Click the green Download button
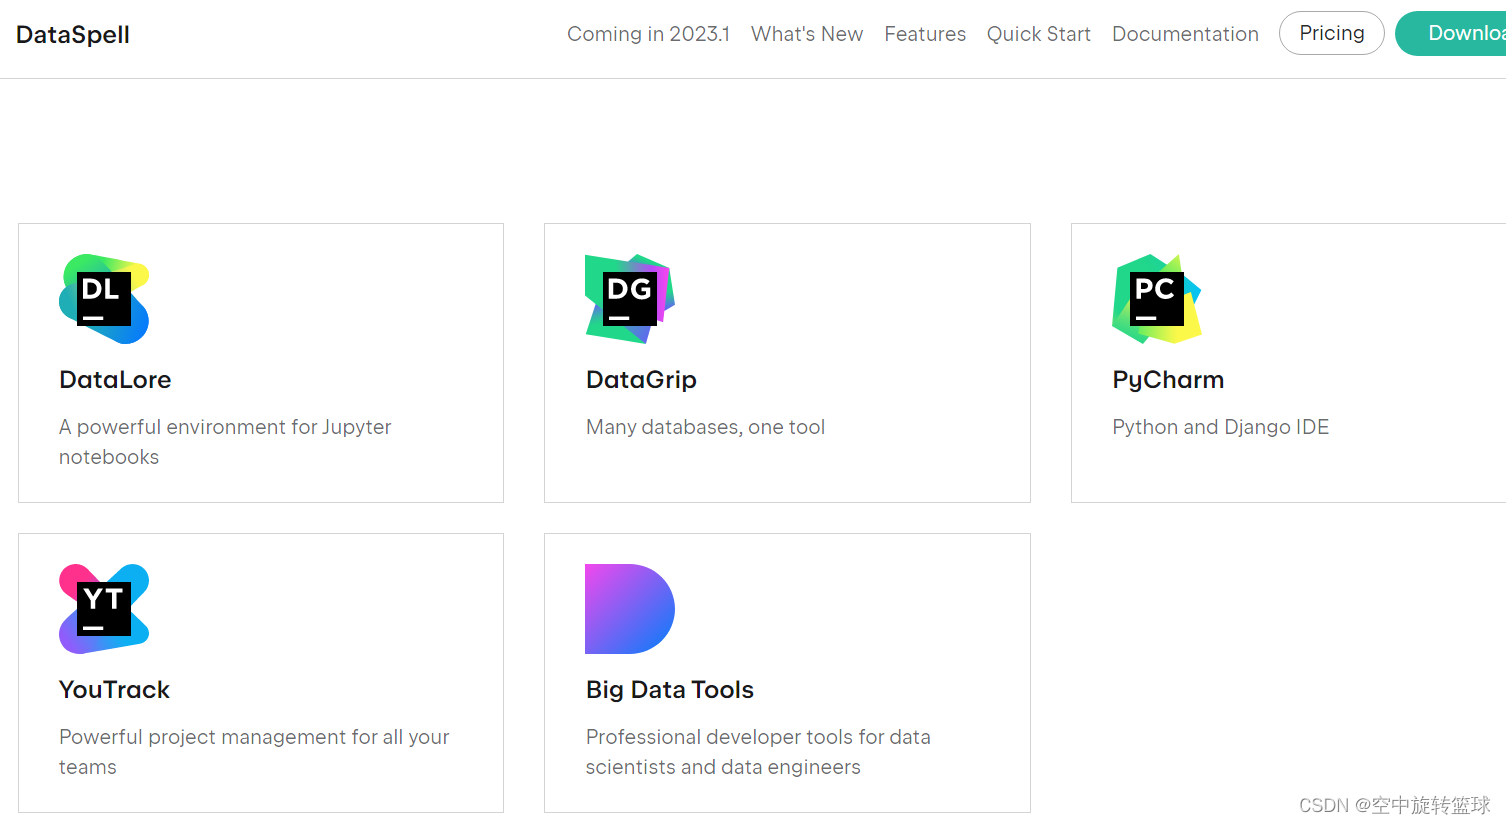 1452,33
